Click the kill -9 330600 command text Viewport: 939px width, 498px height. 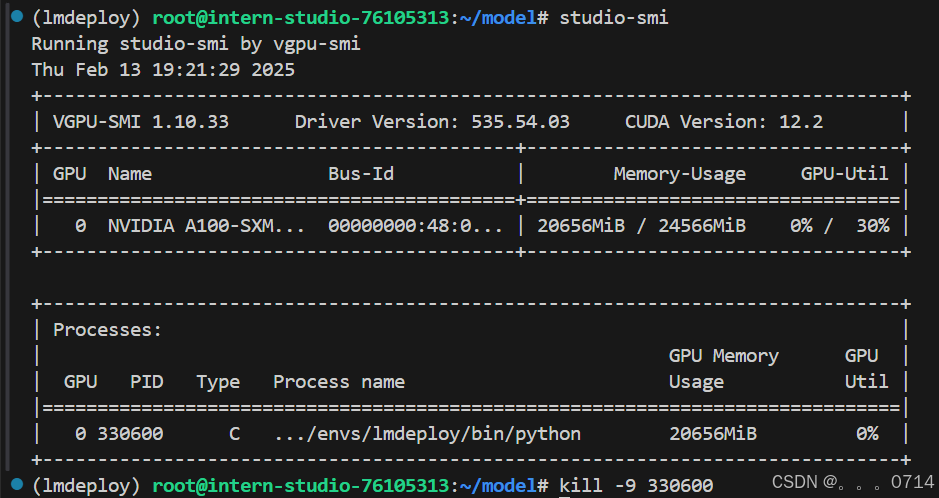(x=636, y=485)
